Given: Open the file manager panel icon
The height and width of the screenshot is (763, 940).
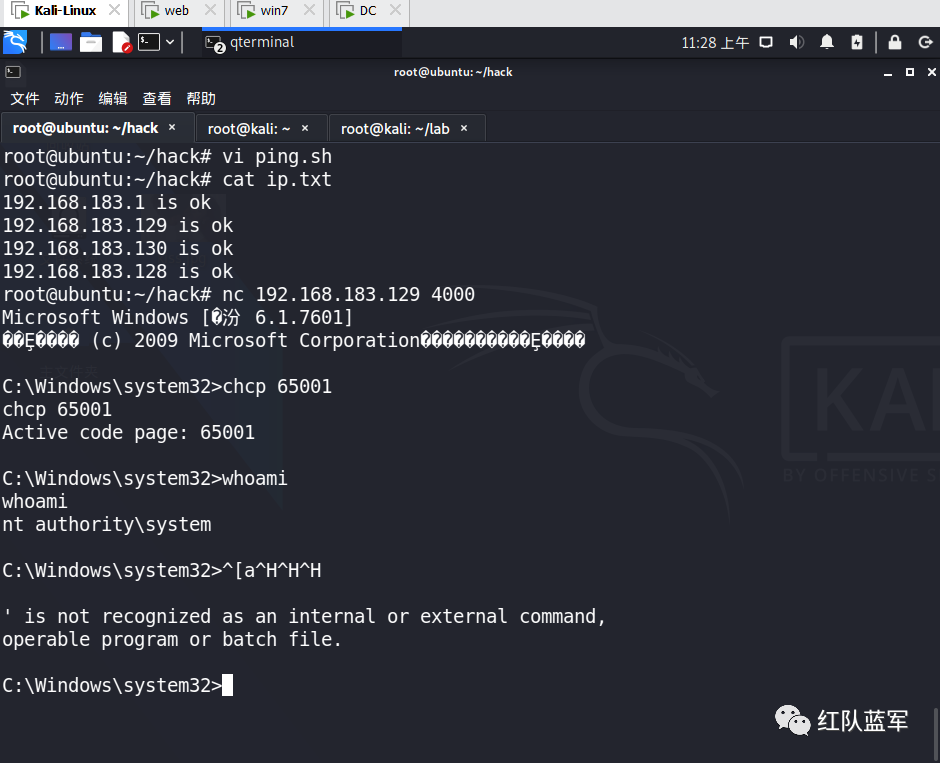Looking at the screenshot, I should (91, 43).
